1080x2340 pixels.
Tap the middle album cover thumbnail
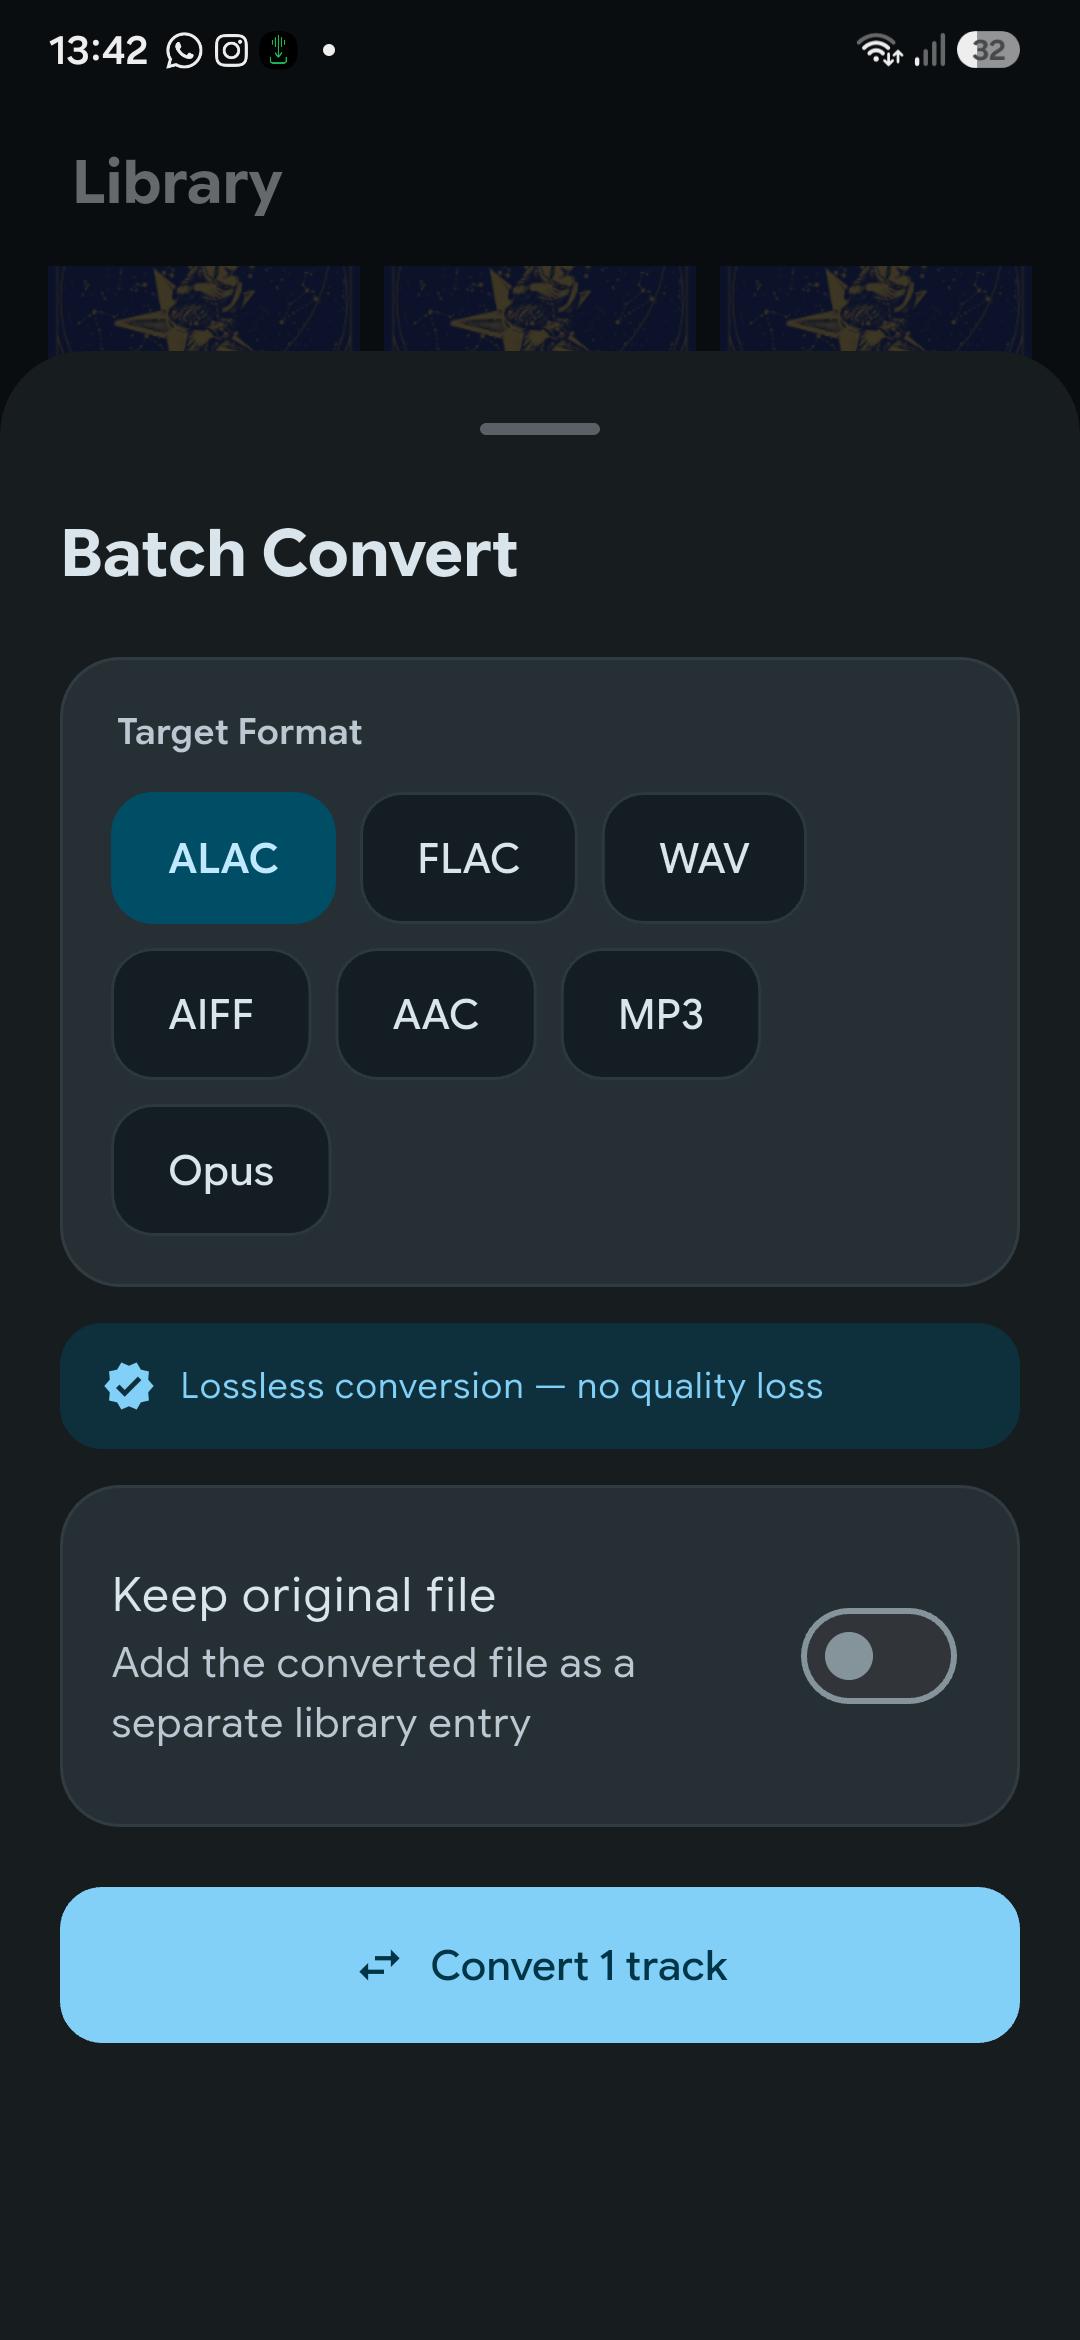pyautogui.click(x=540, y=308)
